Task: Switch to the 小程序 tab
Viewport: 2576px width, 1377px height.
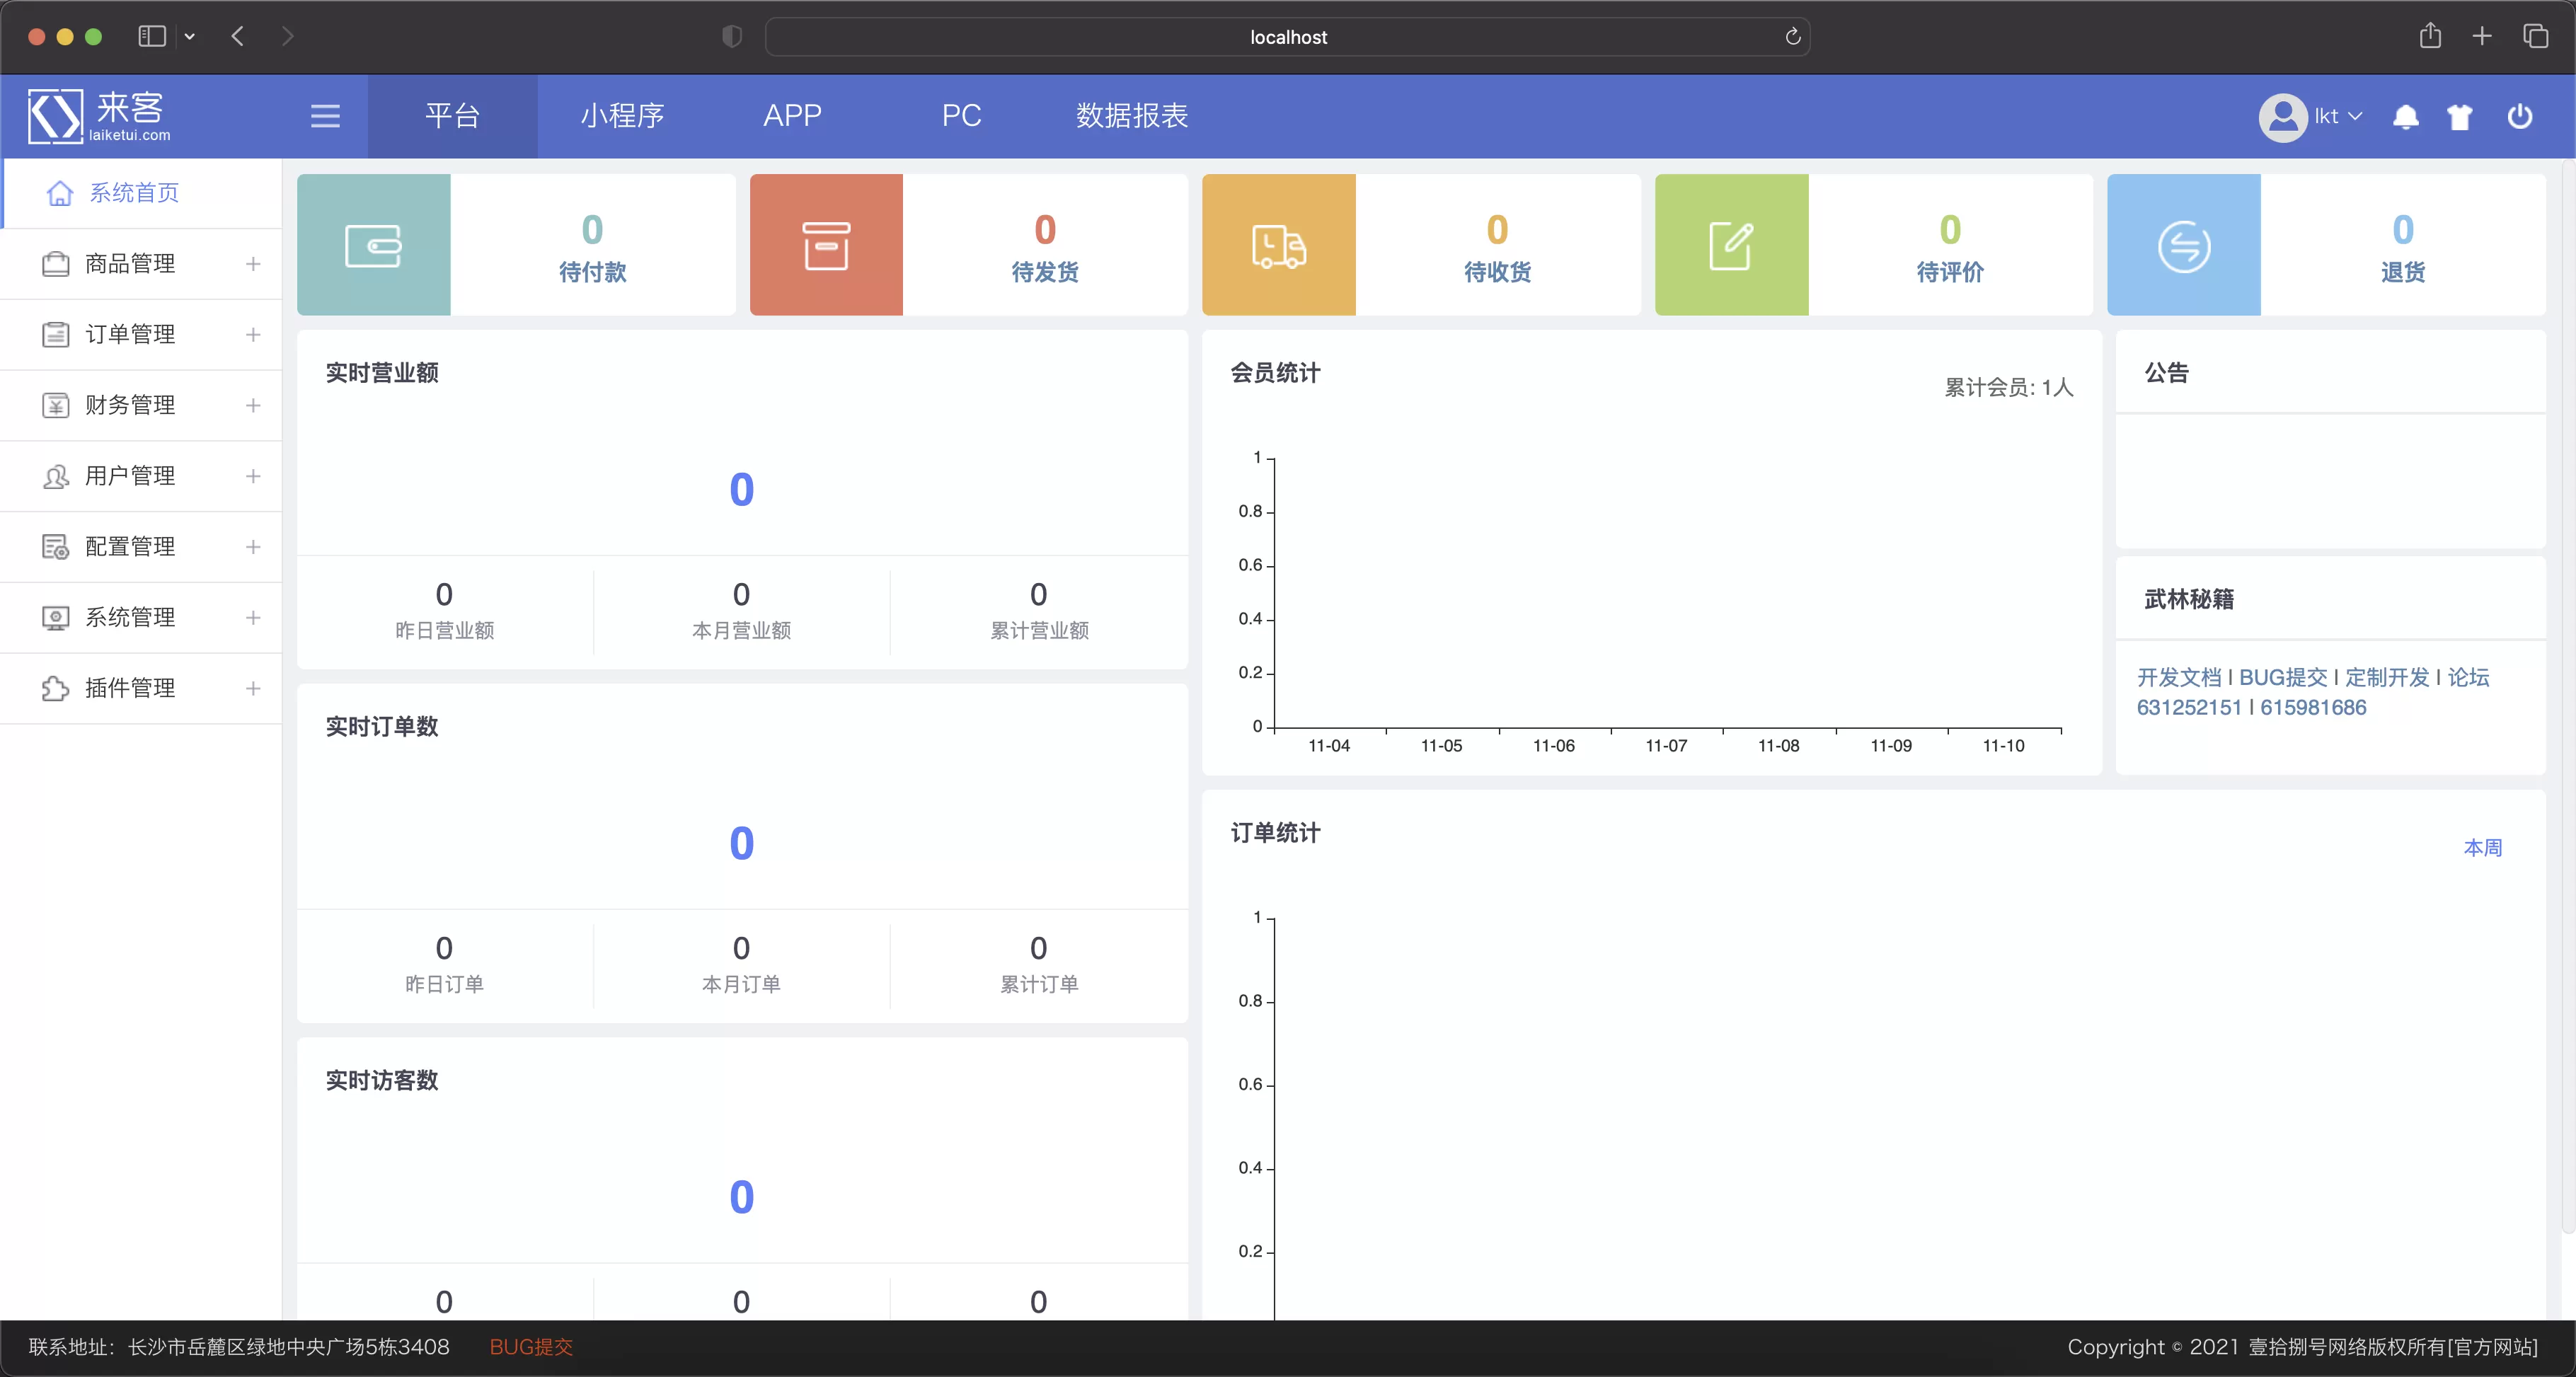Action: point(622,116)
